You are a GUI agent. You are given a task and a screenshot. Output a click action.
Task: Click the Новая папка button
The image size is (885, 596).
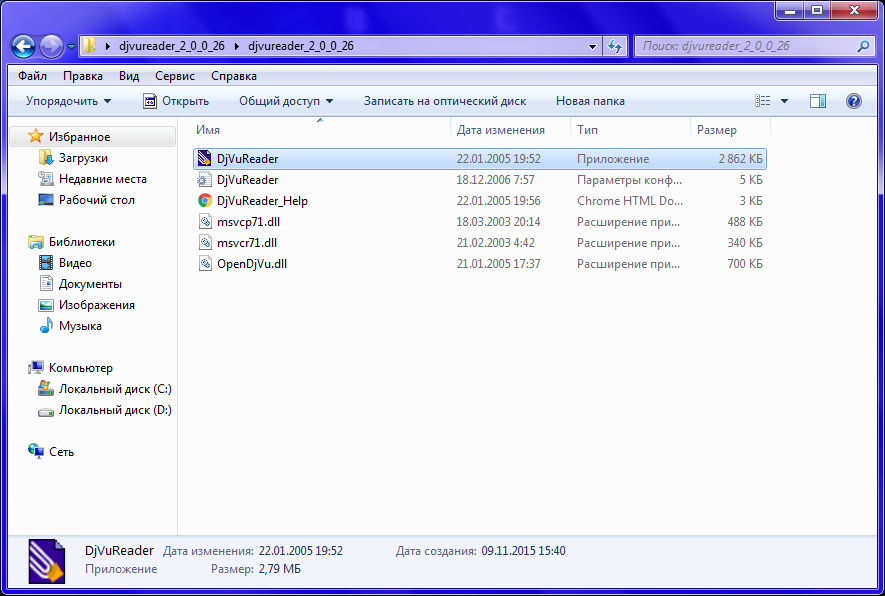click(590, 101)
